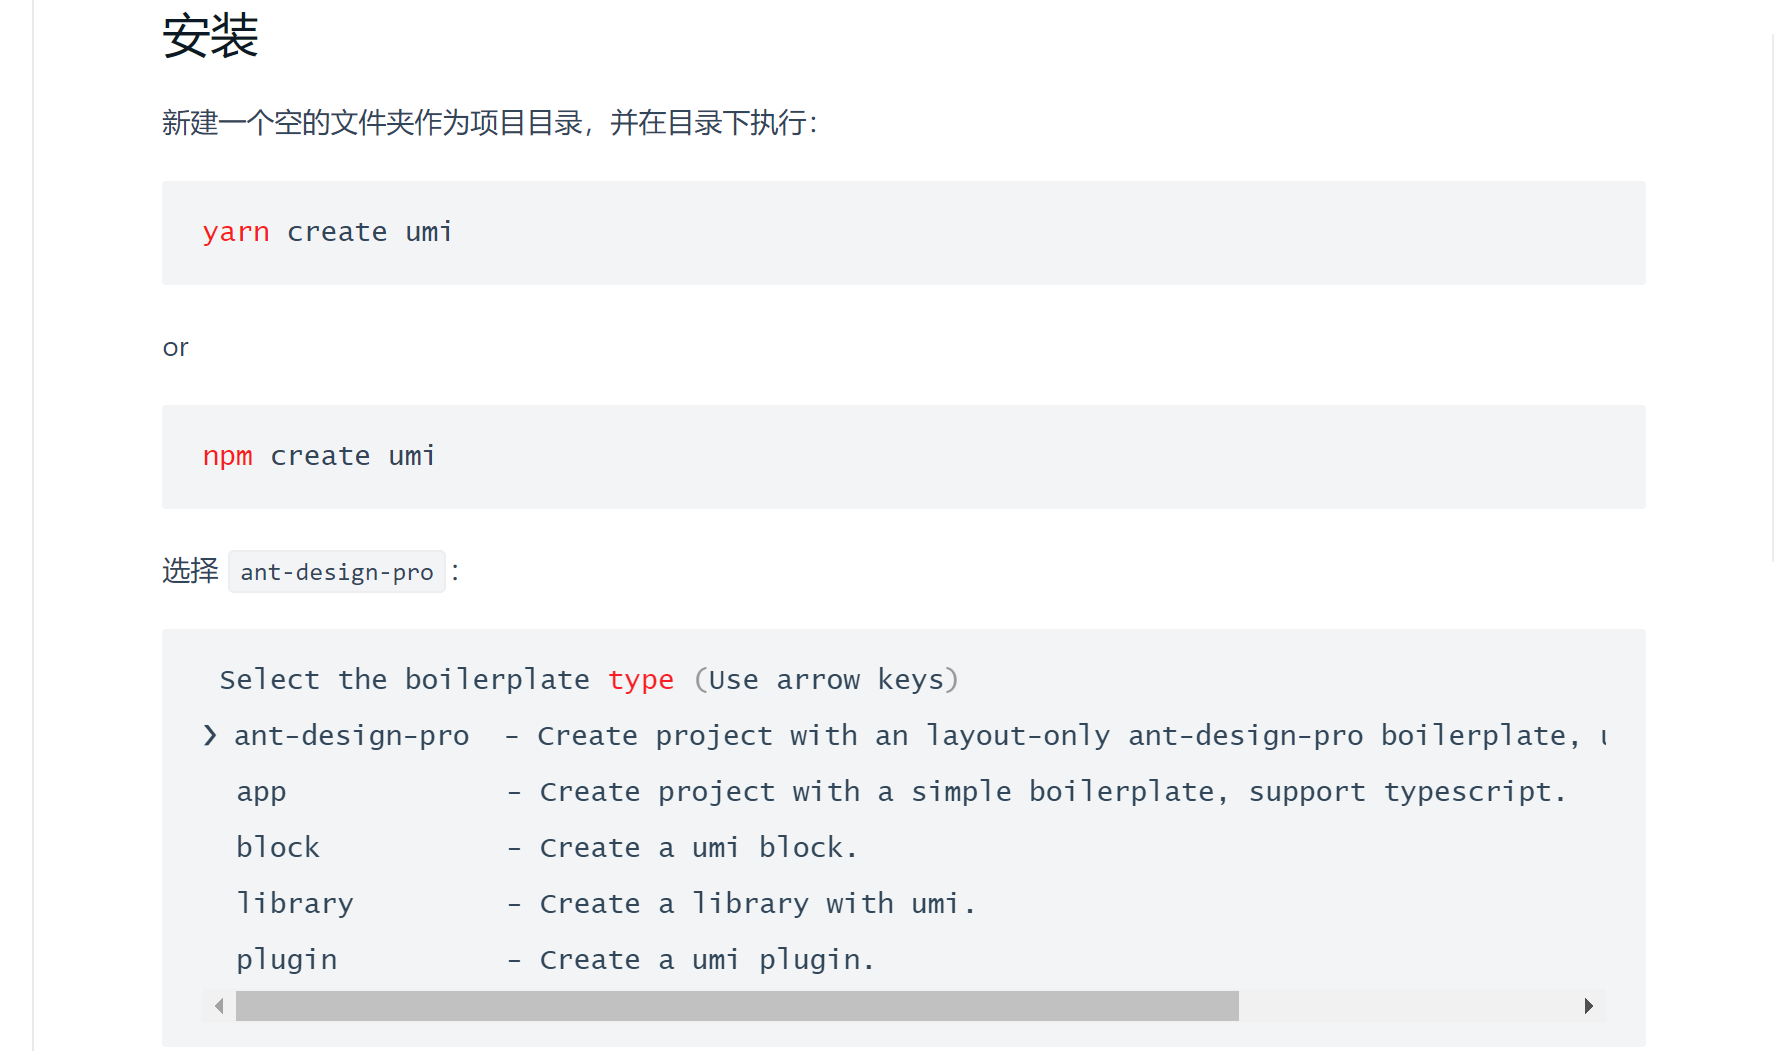Image resolution: width=1782 pixels, height=1051 pixels.
Task: Click the 安装 page heading
Action: tap(210, 36)
